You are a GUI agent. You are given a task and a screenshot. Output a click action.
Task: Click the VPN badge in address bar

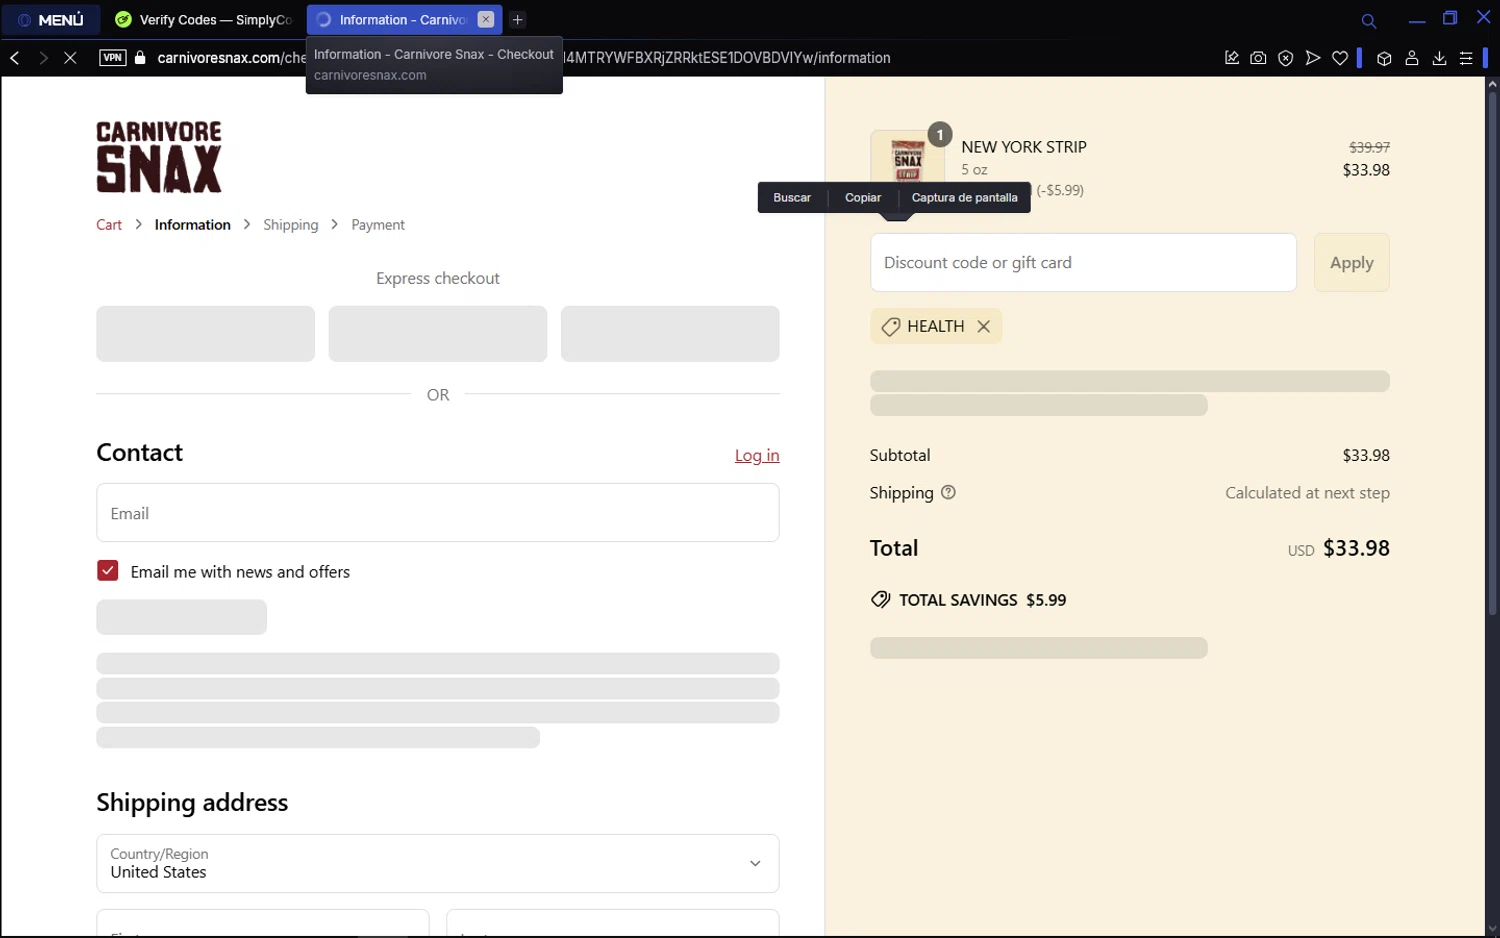point(113,58)
